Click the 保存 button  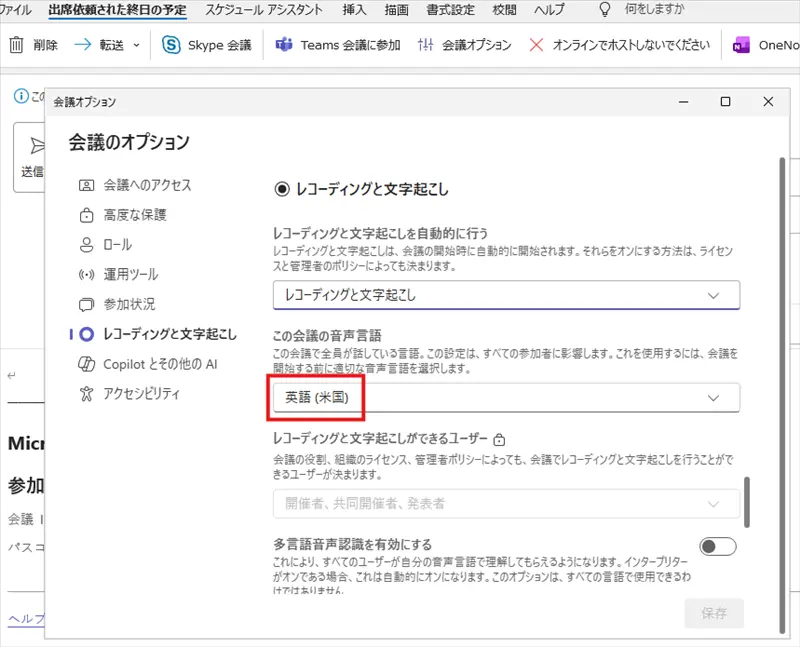click(x=713, y=613)
